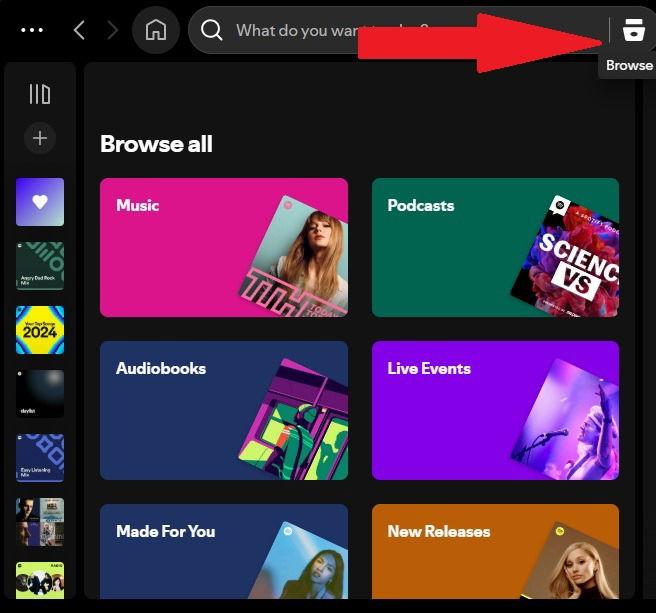Open the four-cover collage playlist in sidebar
The width and height of the screenshot is (656, 613).
pyautogui.click(x=40, y=522)
